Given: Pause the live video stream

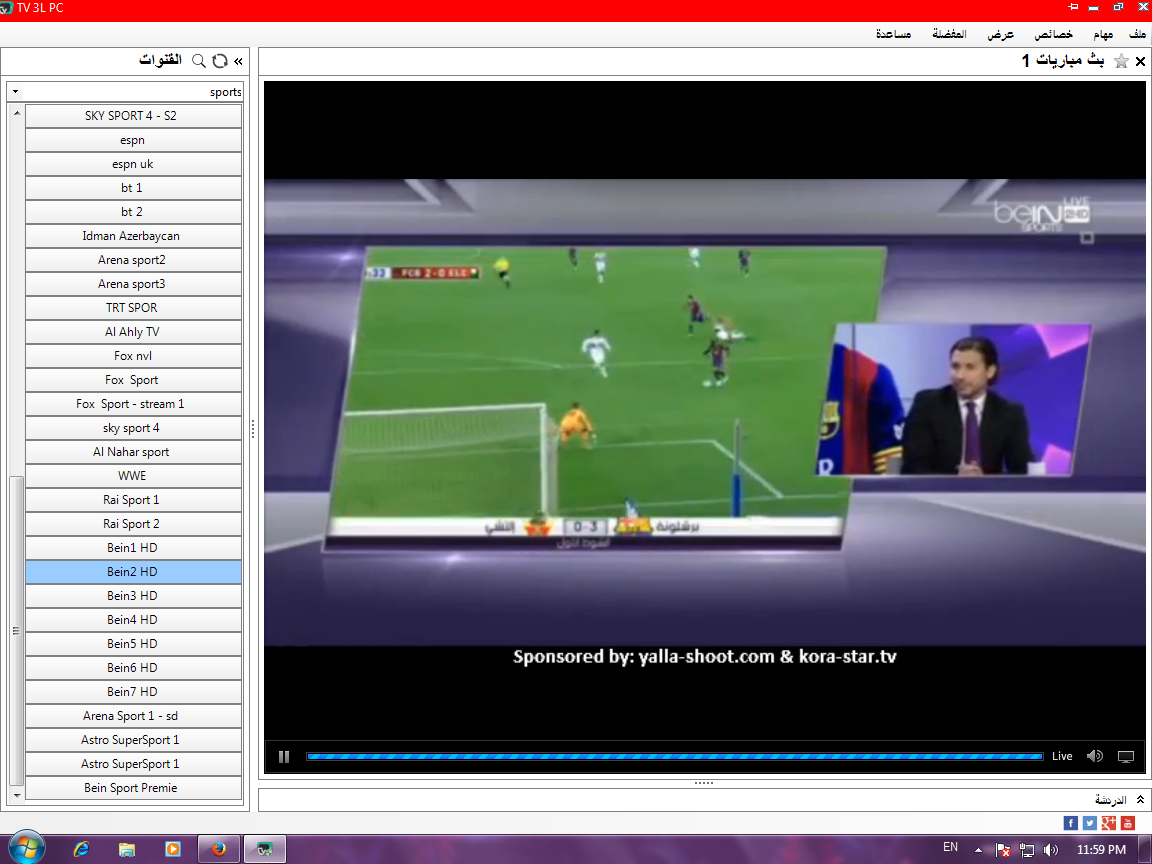Looking at the screenshot, I should [x=284, y=756].
